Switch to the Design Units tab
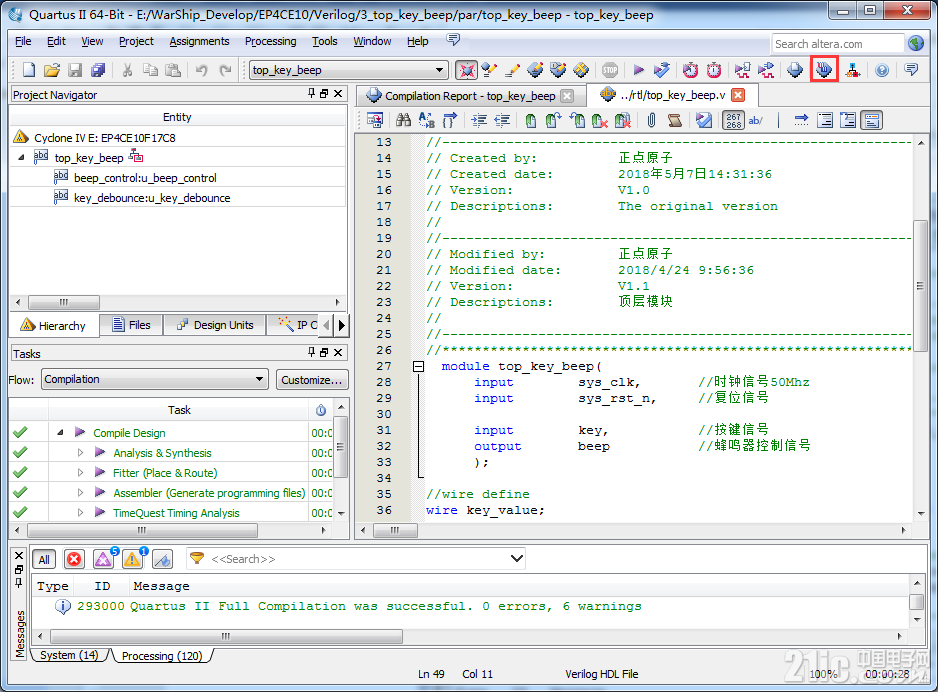Screen dimensions: 938x692 215,325
